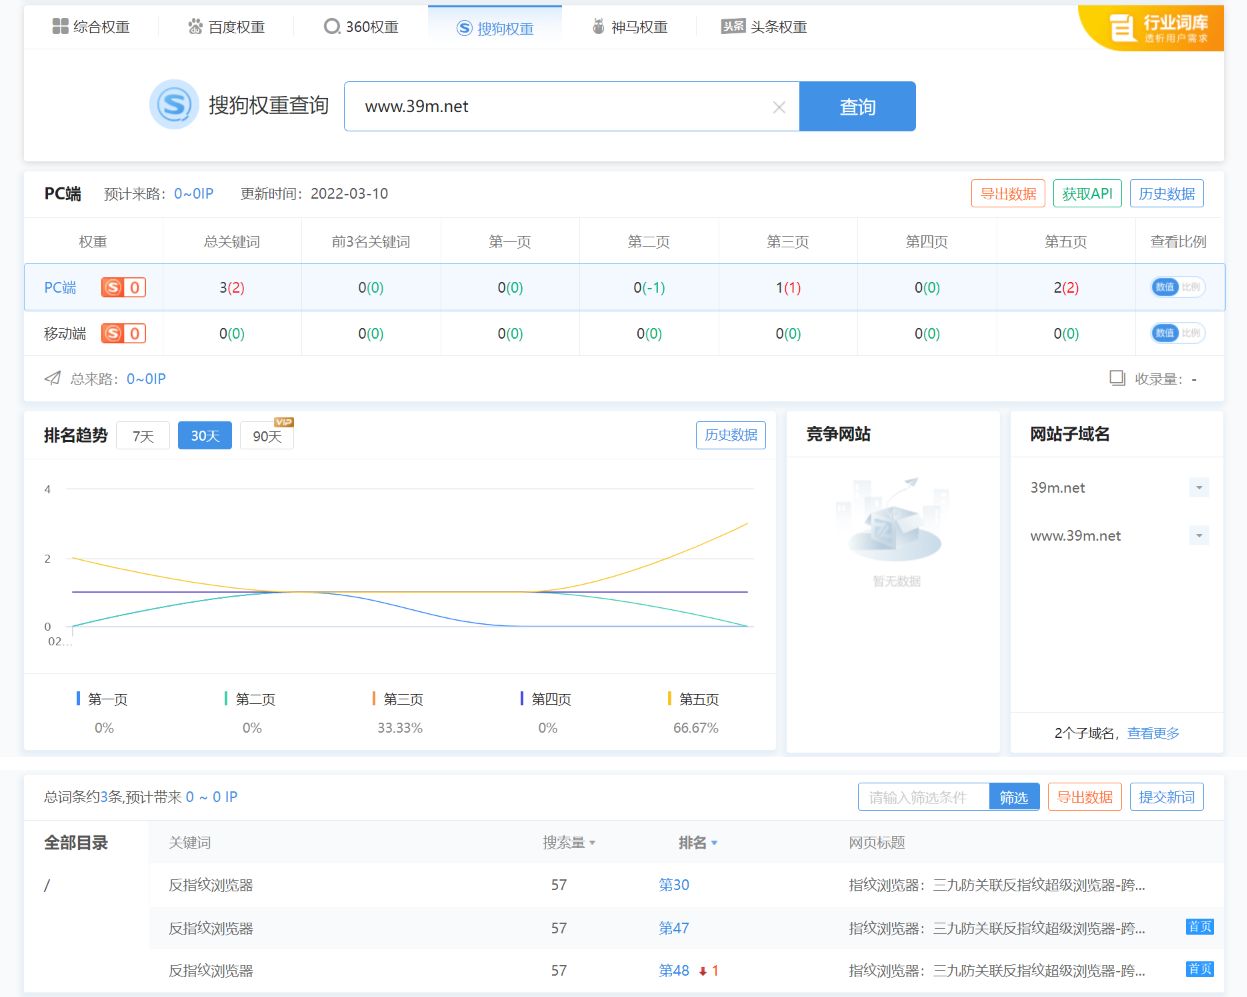
Task: Expand the 39m.net subdomain dropdown arrow
Action: coord(1199,488)
